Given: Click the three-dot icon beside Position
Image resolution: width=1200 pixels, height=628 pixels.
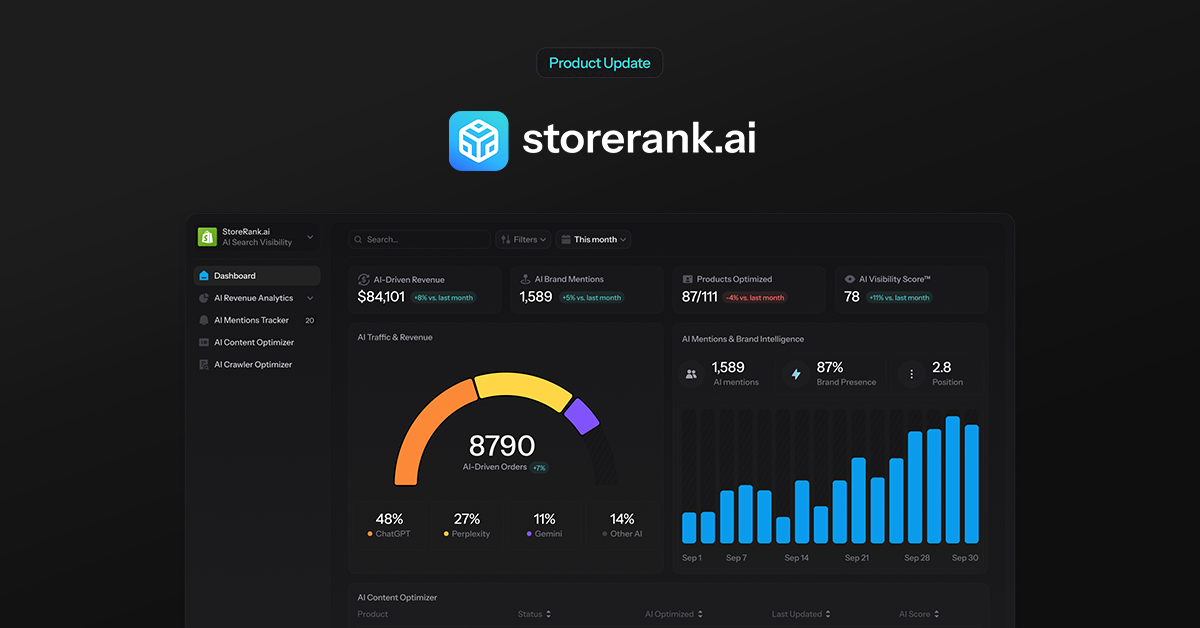Looking at the screenshot, I should click(x=911, y=374).
